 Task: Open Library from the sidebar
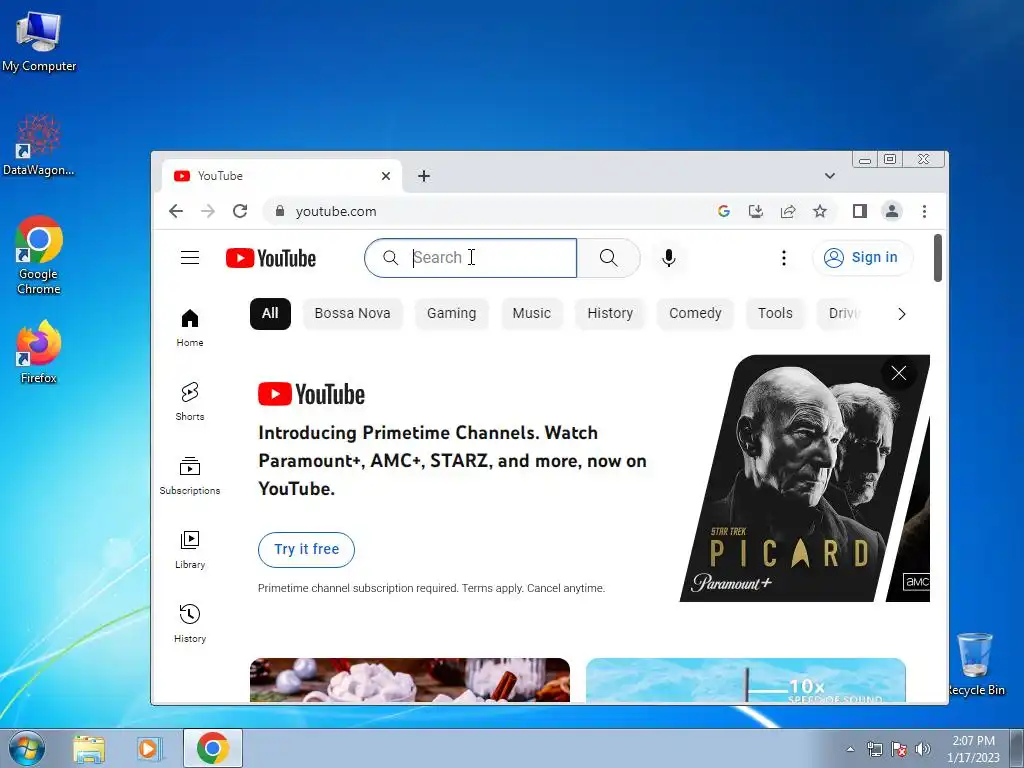pyautogui.click(x=189, y=549)
